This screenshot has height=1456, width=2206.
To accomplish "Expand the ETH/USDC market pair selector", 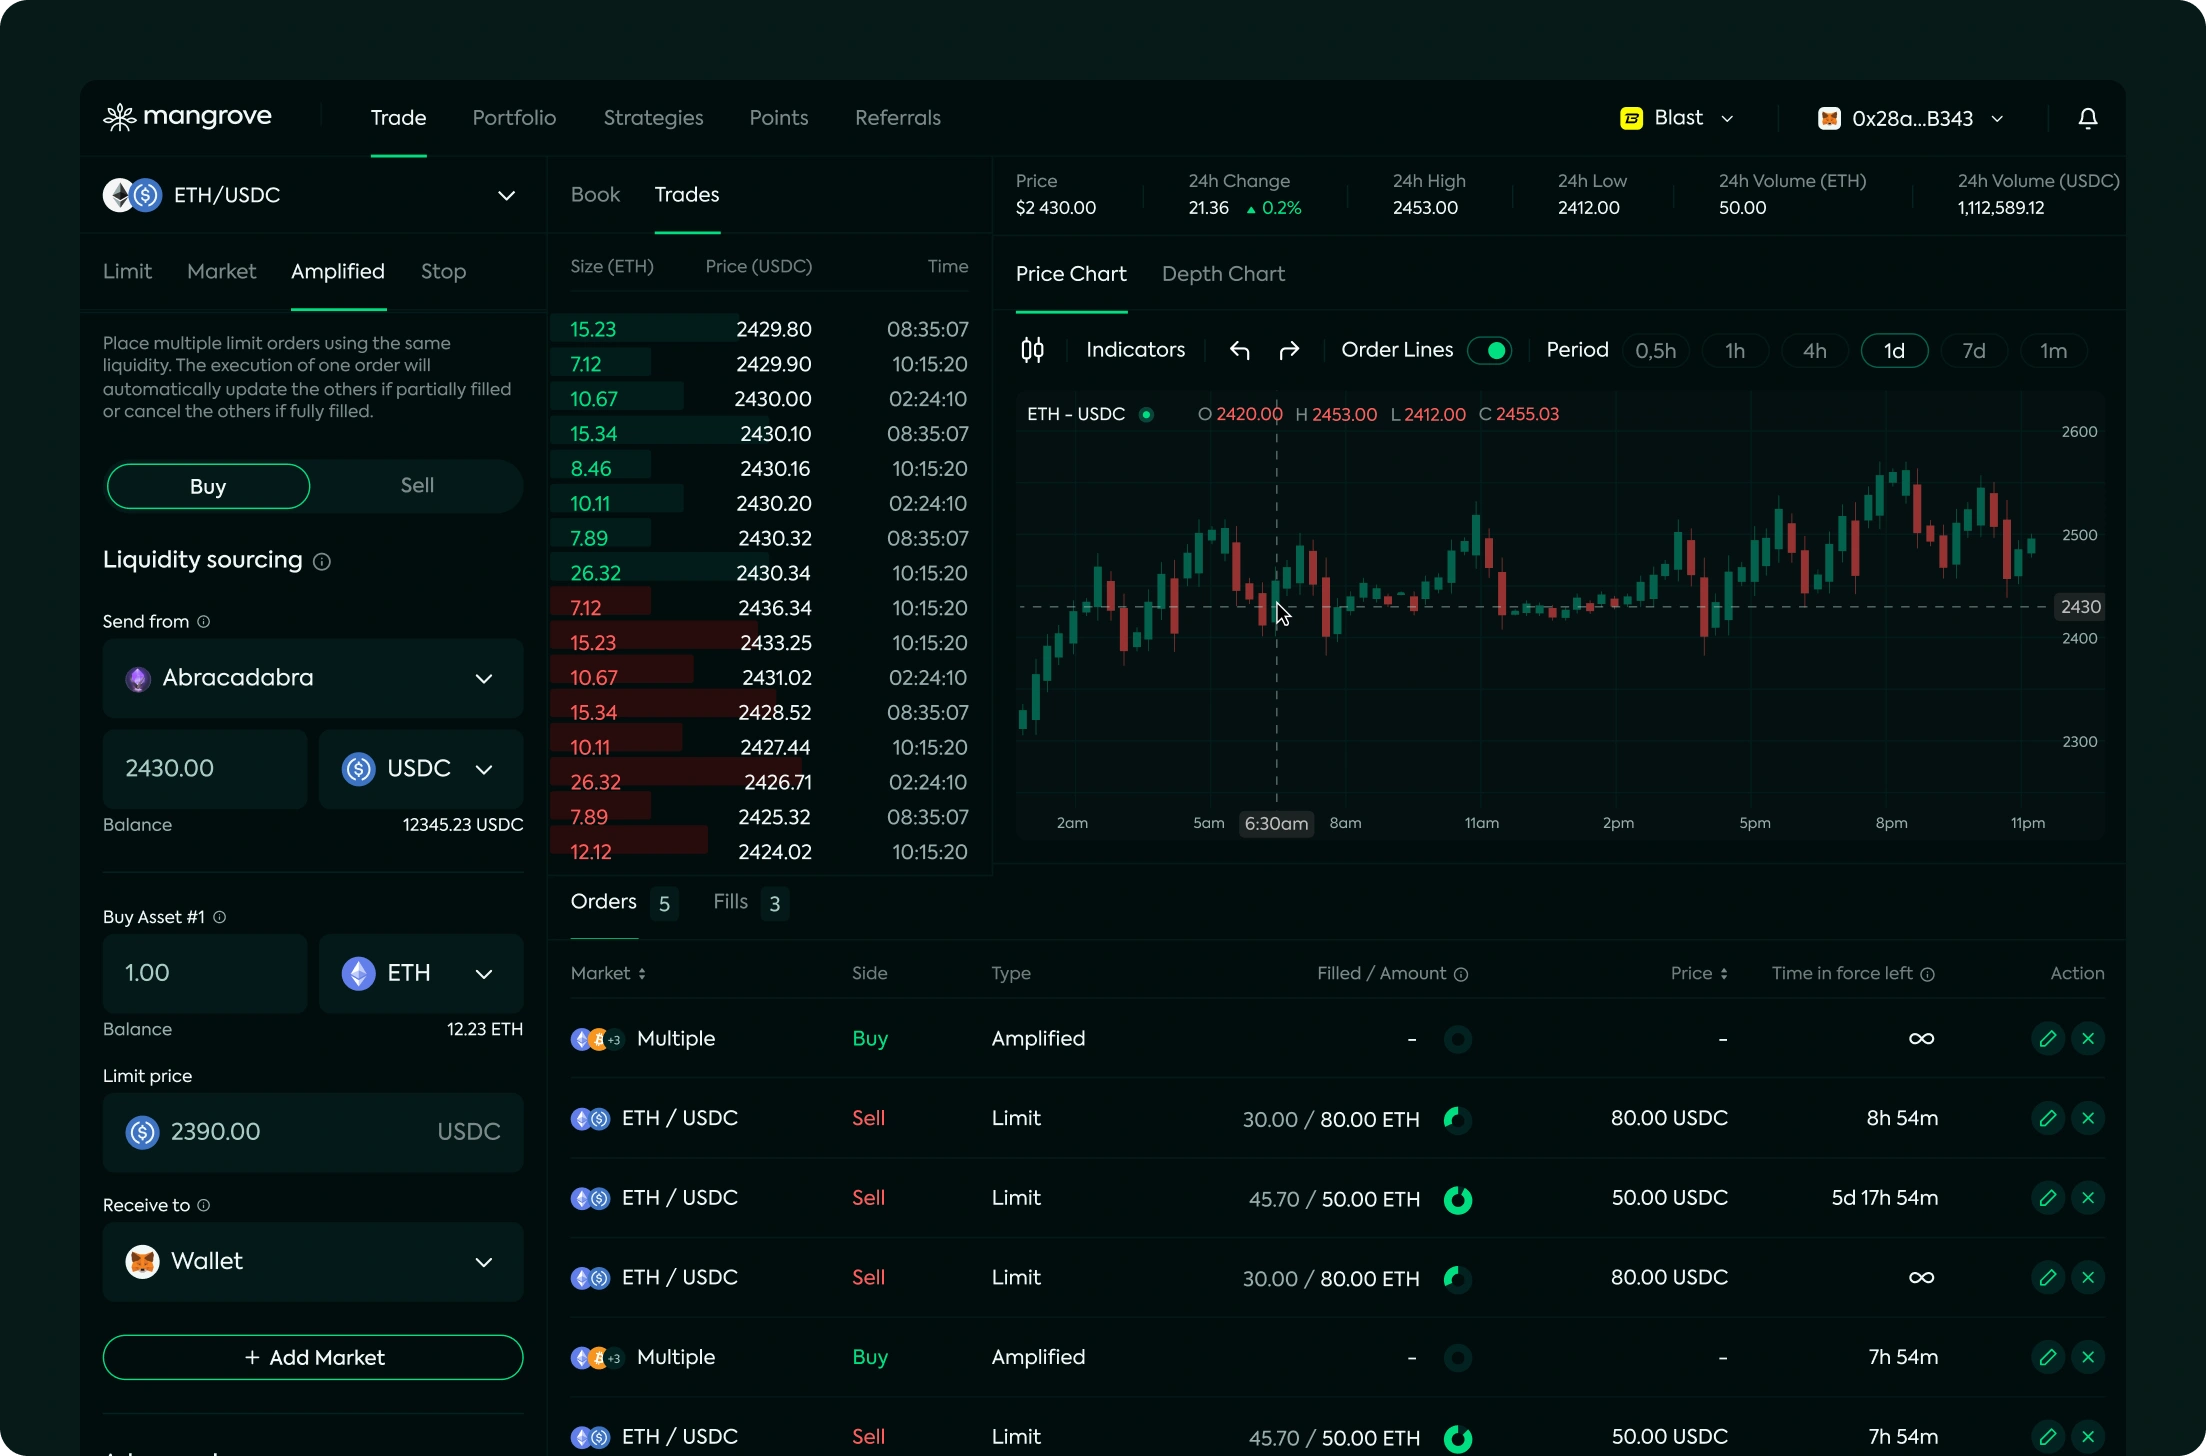I will (x=506, y=195).
